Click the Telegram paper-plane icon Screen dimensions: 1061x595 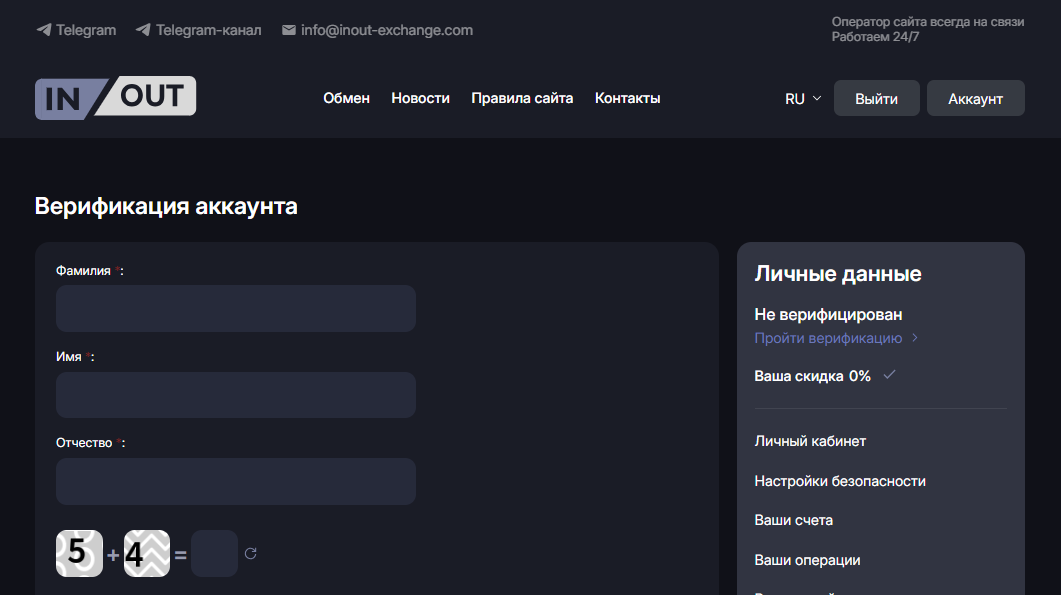[44, 30]
